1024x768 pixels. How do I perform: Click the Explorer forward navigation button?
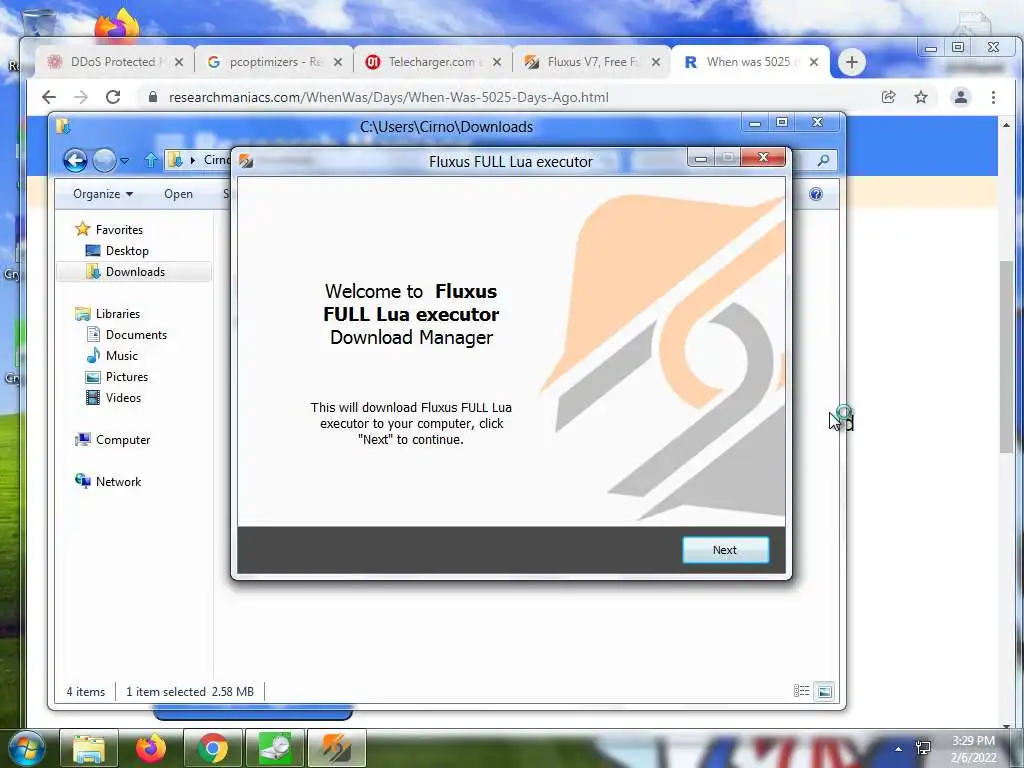104,160
